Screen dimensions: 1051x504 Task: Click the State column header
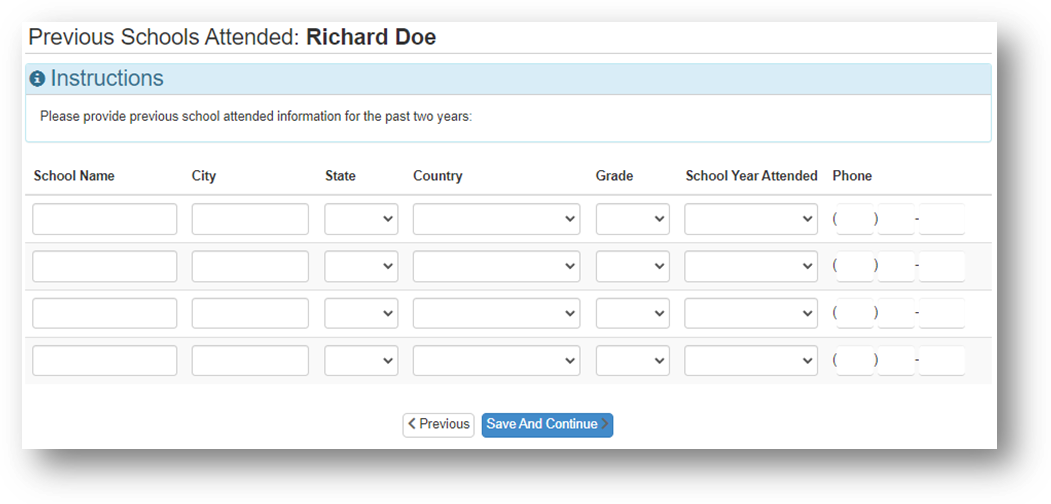coord(341,176)
